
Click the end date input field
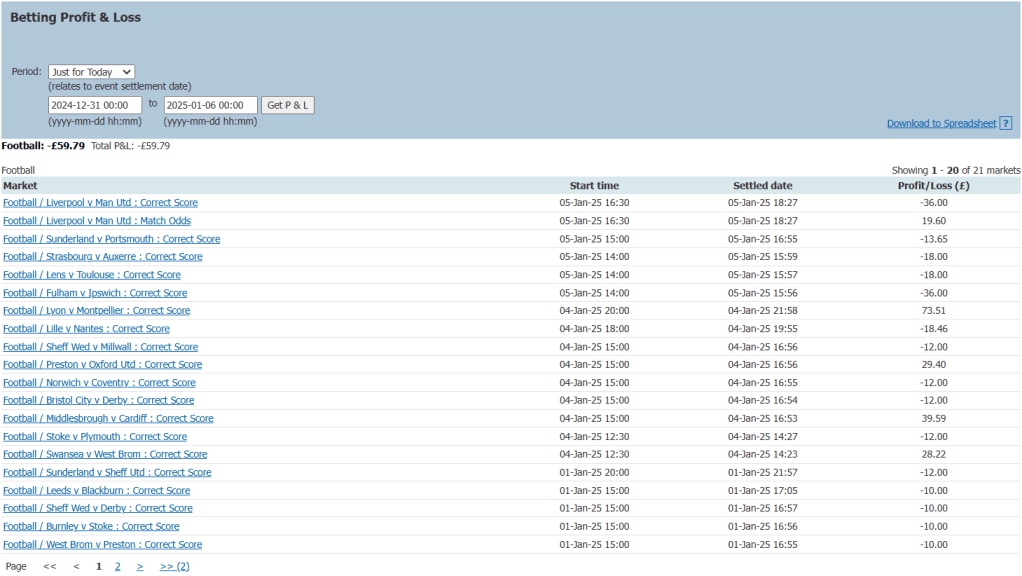tap(210, 105)
